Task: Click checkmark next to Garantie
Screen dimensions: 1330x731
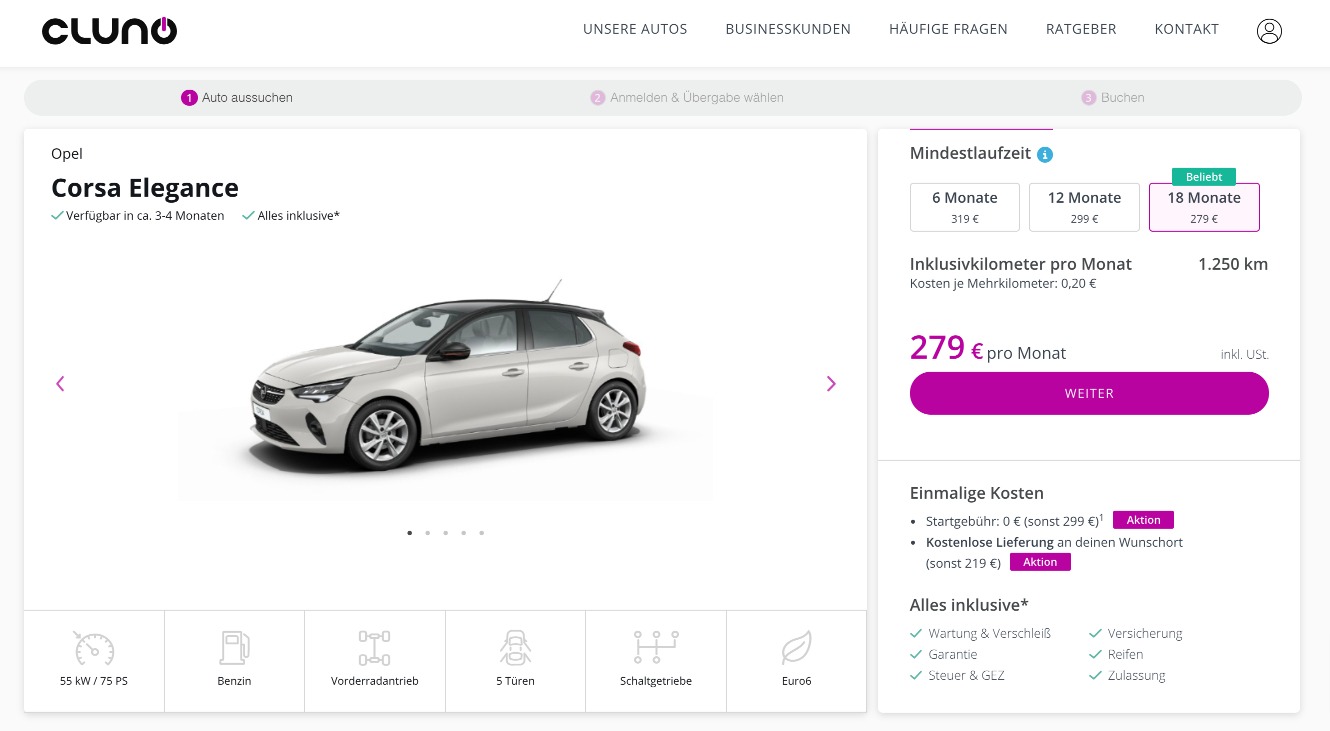Action: [x=916, y=654]
